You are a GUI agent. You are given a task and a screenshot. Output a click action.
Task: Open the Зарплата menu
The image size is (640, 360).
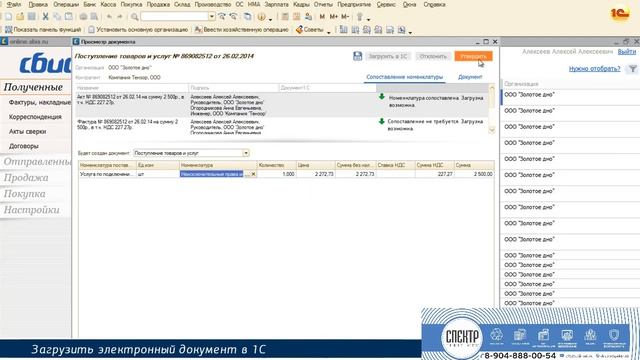[276, 4]
